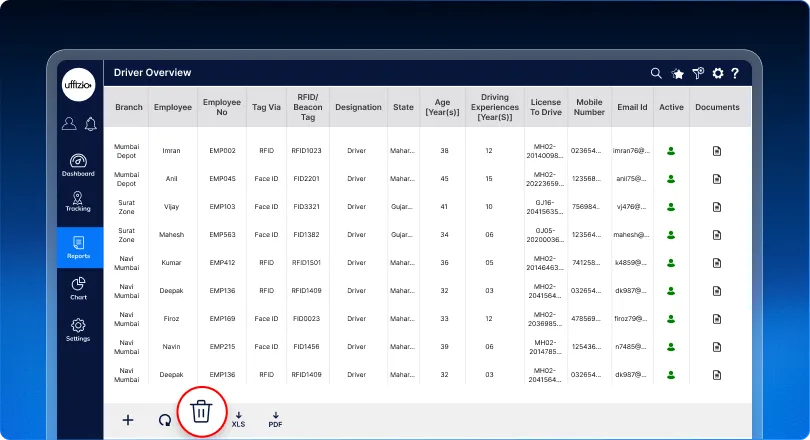
Task: Click Vijay's green active status icon
Action: click(671, 207)
